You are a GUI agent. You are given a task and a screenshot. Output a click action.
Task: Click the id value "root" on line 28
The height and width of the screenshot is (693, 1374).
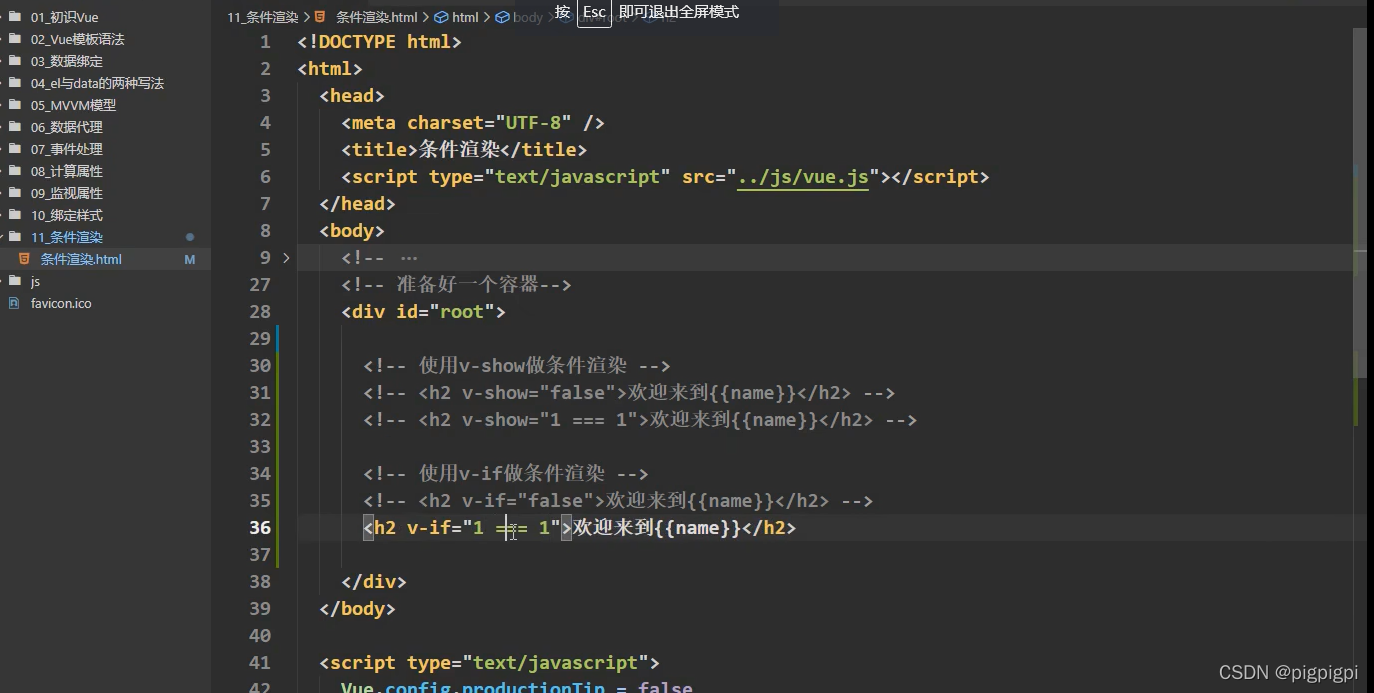461,311
